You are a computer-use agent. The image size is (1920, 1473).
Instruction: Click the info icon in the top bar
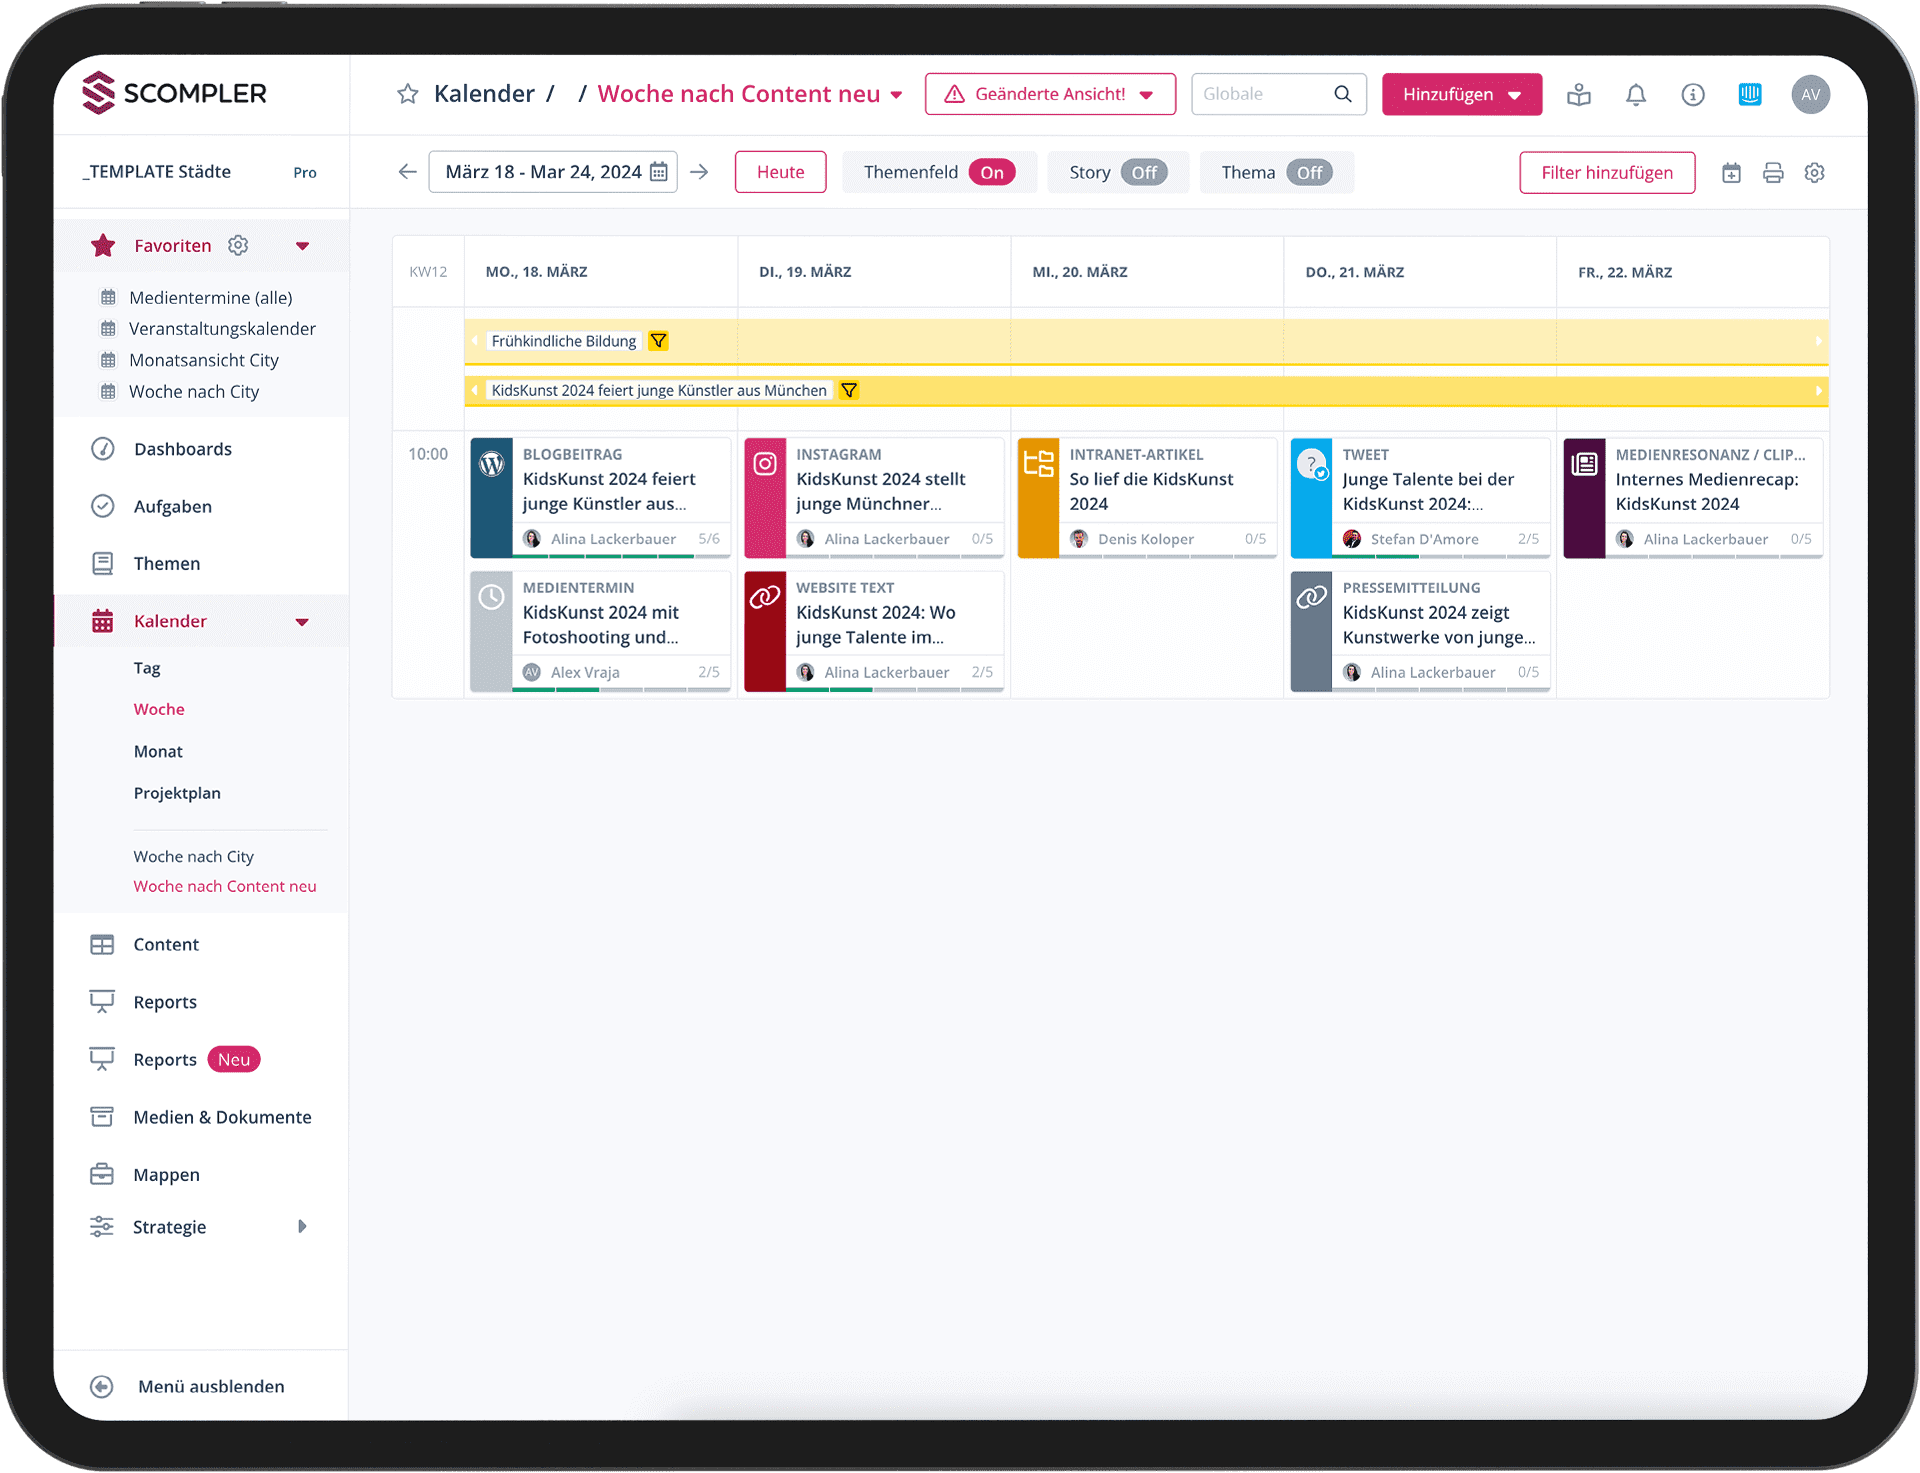(x=1694, y=94)
